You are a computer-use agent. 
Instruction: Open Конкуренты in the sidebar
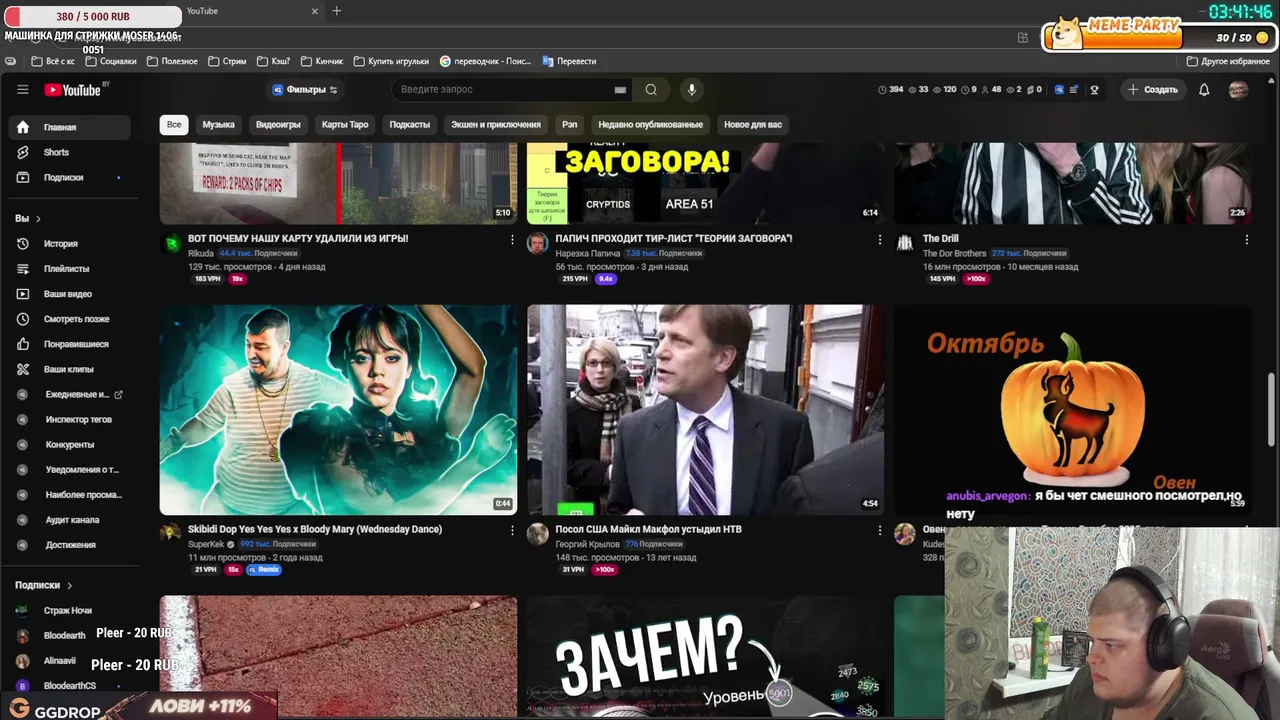click(x=69, y=444)
